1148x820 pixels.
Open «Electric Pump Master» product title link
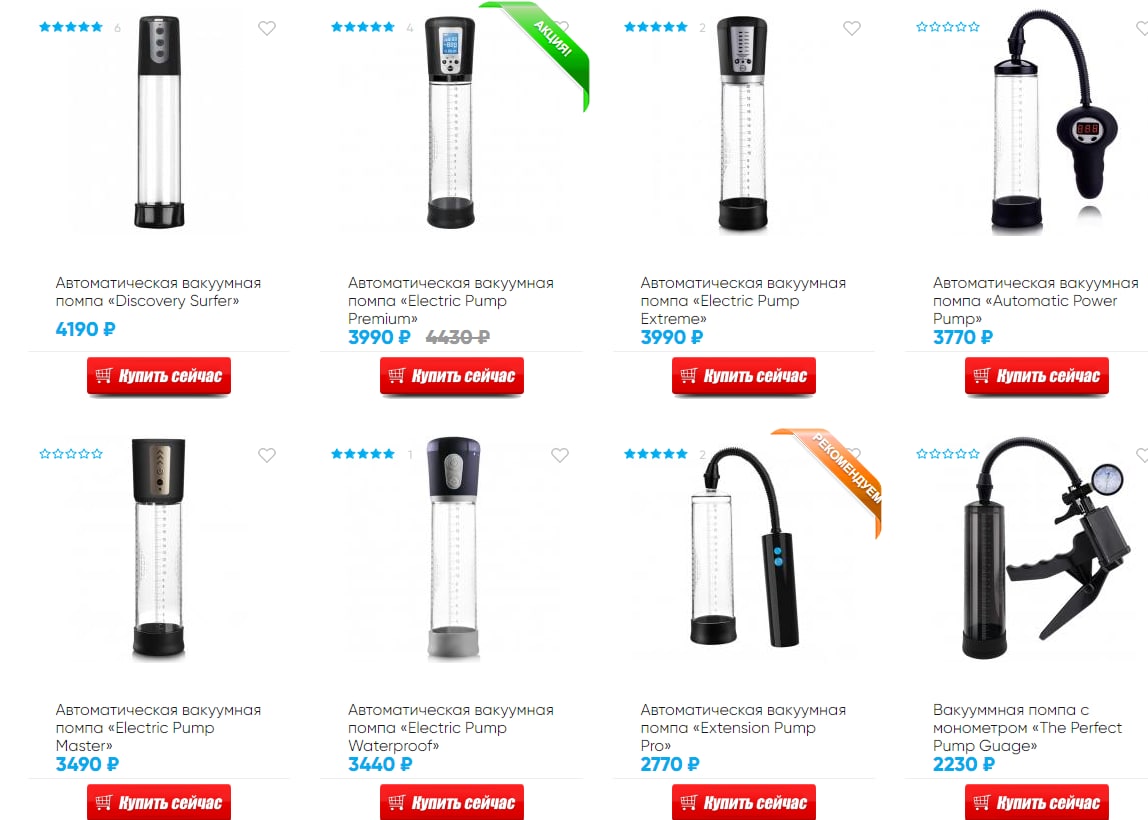coord(158,728)
